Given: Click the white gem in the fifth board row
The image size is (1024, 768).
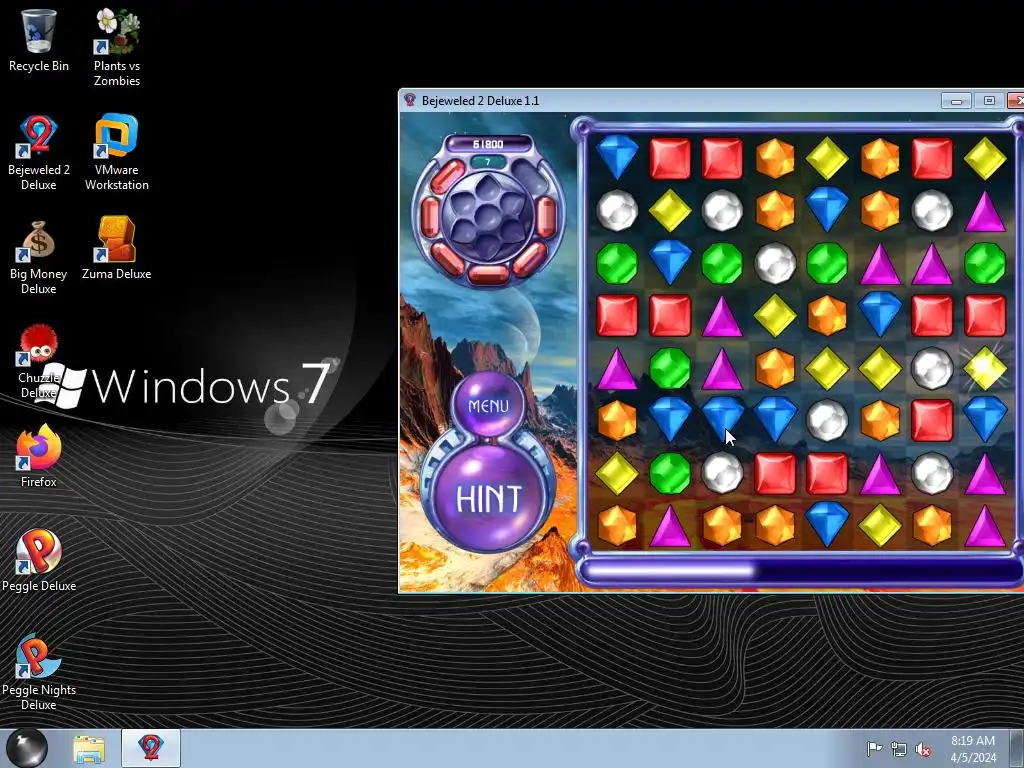Looking at the screenshot, I should 932,368.
